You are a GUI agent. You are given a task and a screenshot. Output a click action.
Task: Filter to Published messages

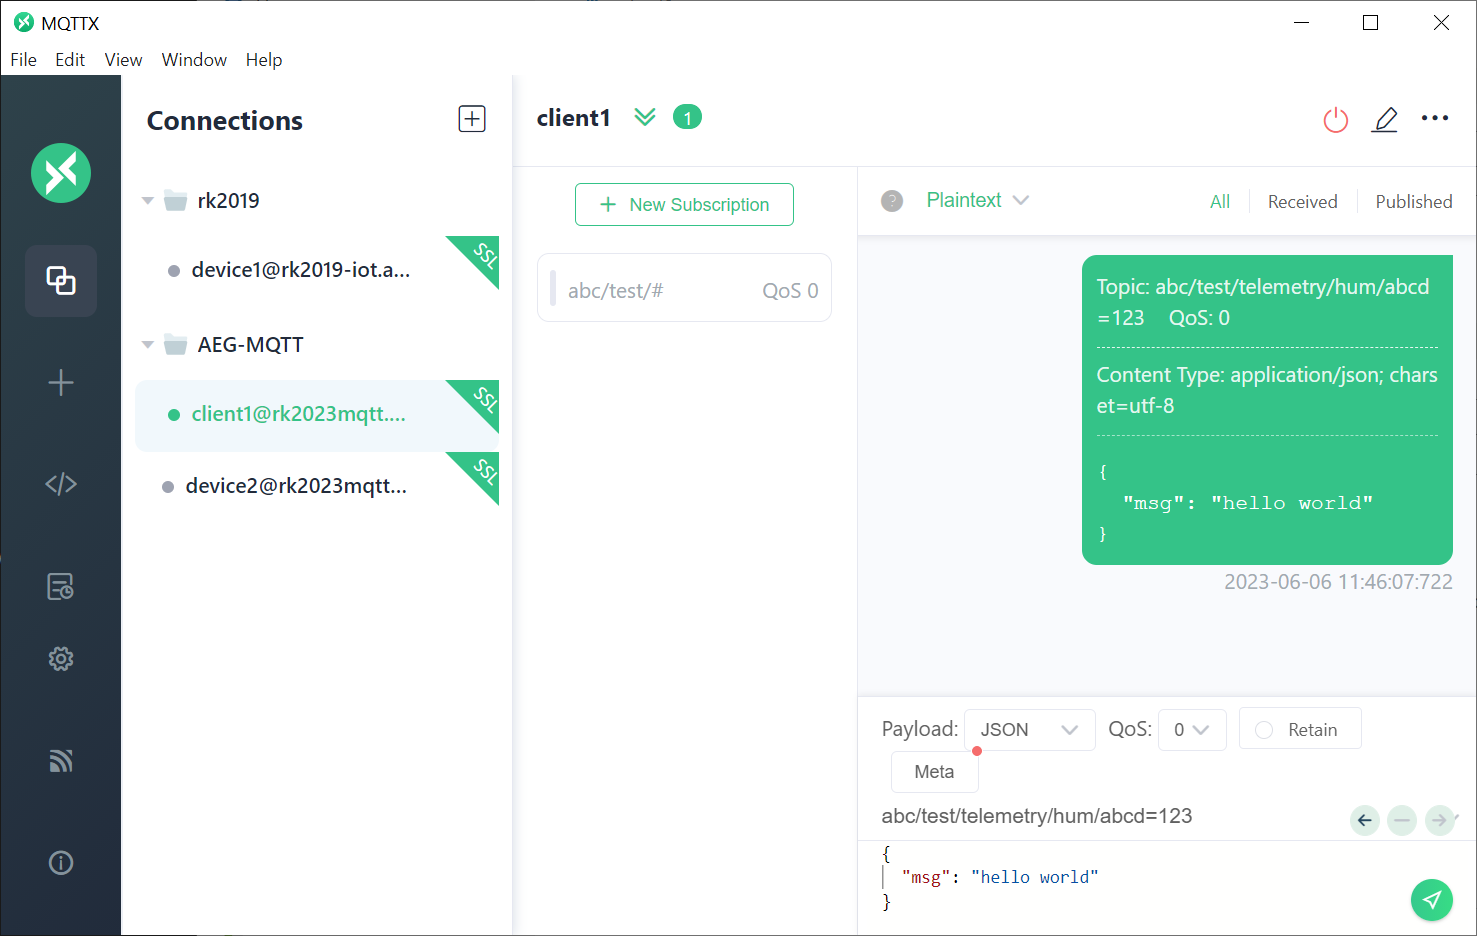click(1414, 202)
